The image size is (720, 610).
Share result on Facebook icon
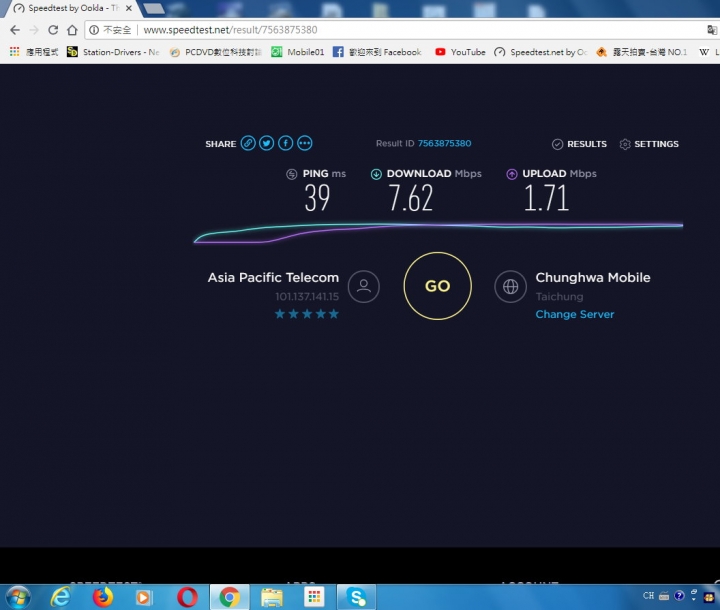coord(286,143)
